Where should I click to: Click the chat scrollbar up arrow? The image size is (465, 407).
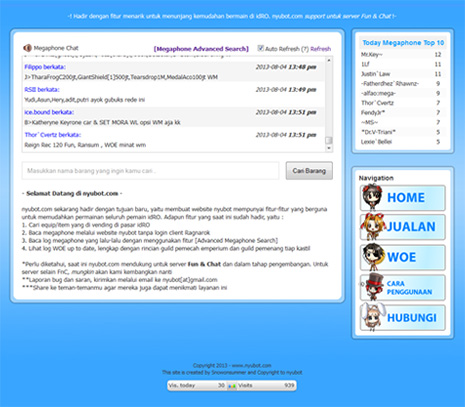coord(329,60)
